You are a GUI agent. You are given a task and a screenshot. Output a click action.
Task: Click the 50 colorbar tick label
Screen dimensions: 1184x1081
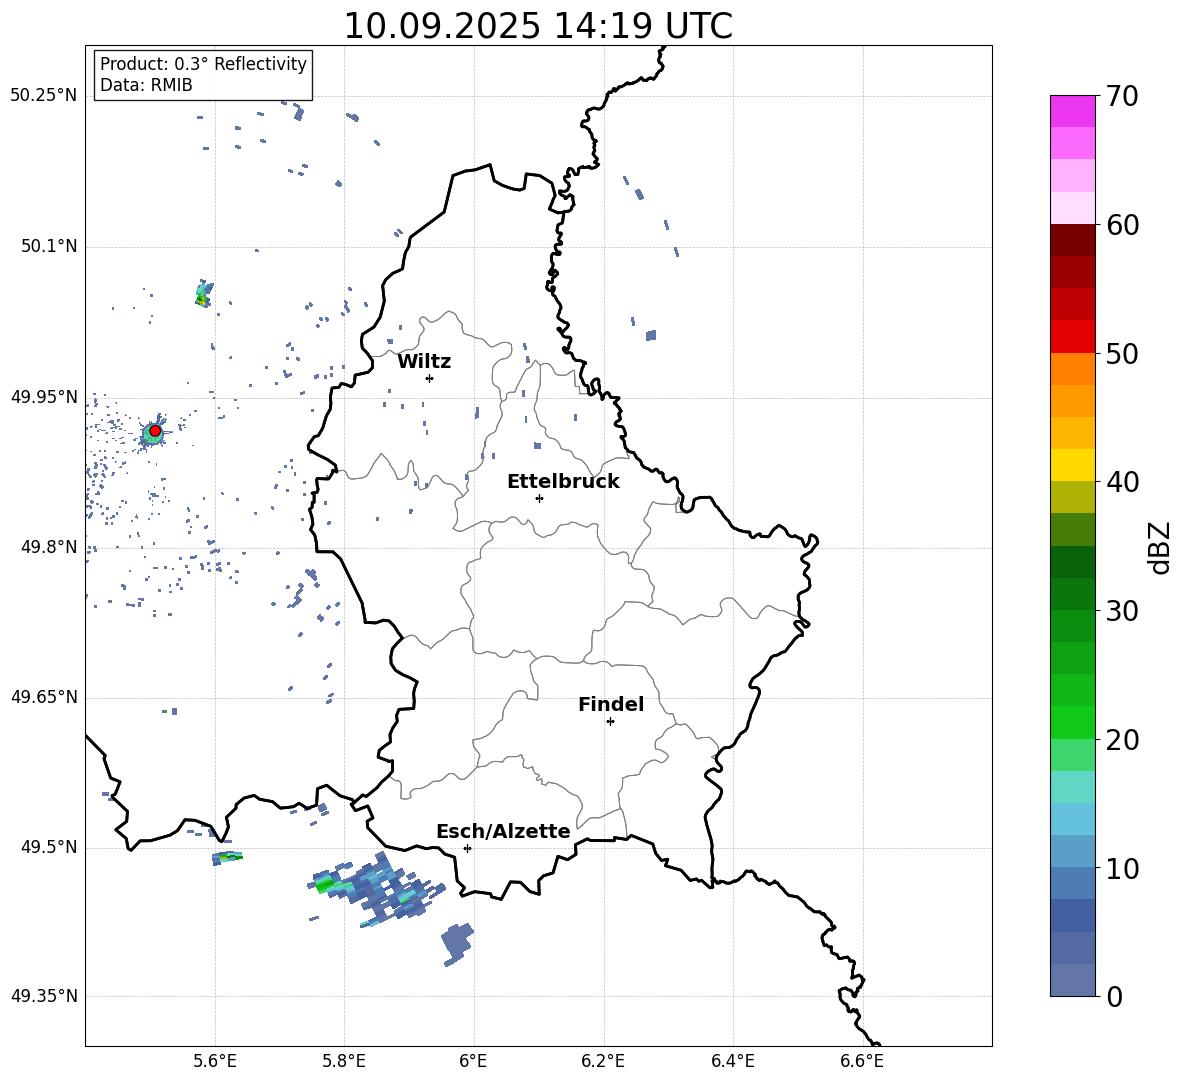(x=1122, y=354)
